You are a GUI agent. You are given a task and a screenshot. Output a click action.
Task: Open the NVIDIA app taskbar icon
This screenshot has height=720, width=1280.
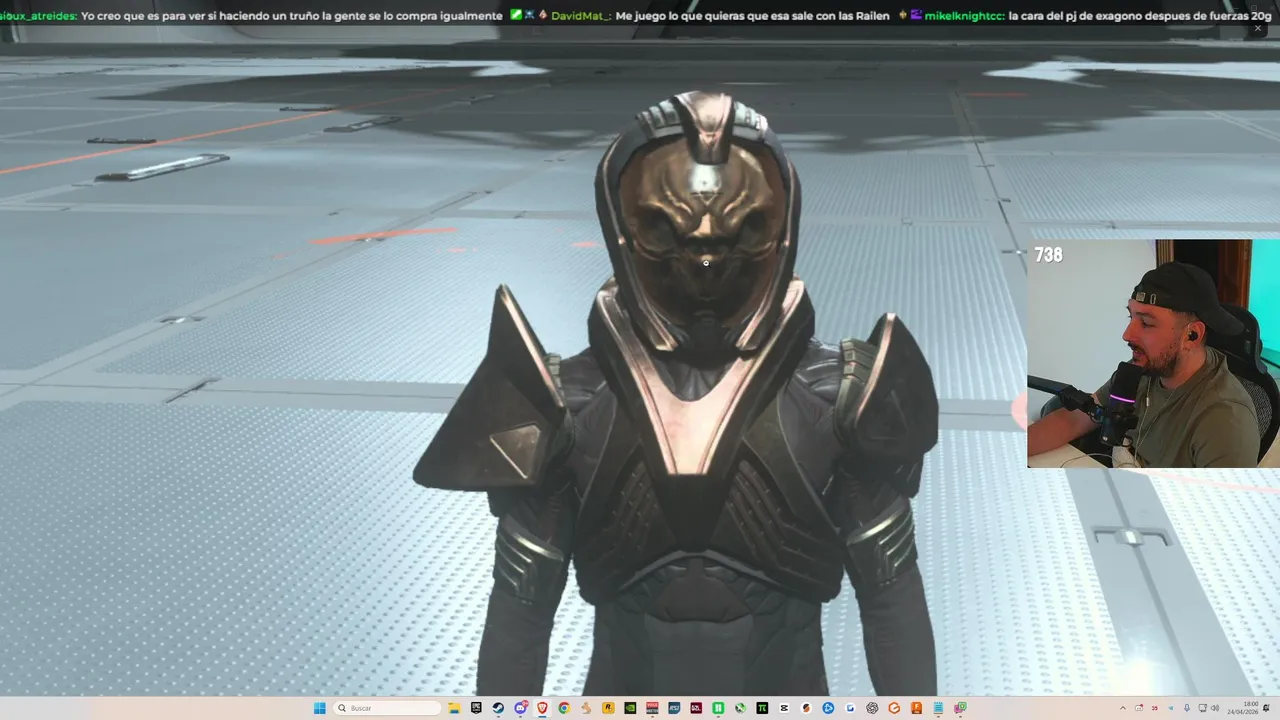coord(630,708)
